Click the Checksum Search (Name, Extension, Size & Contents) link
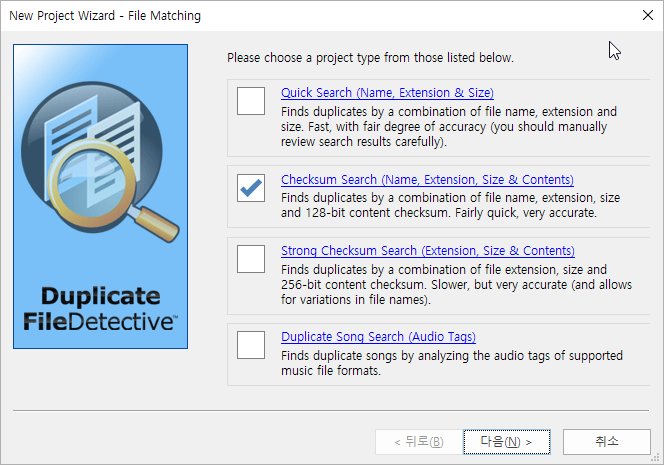Viewport: 664px width, 465px height. [x=427, y=180]
